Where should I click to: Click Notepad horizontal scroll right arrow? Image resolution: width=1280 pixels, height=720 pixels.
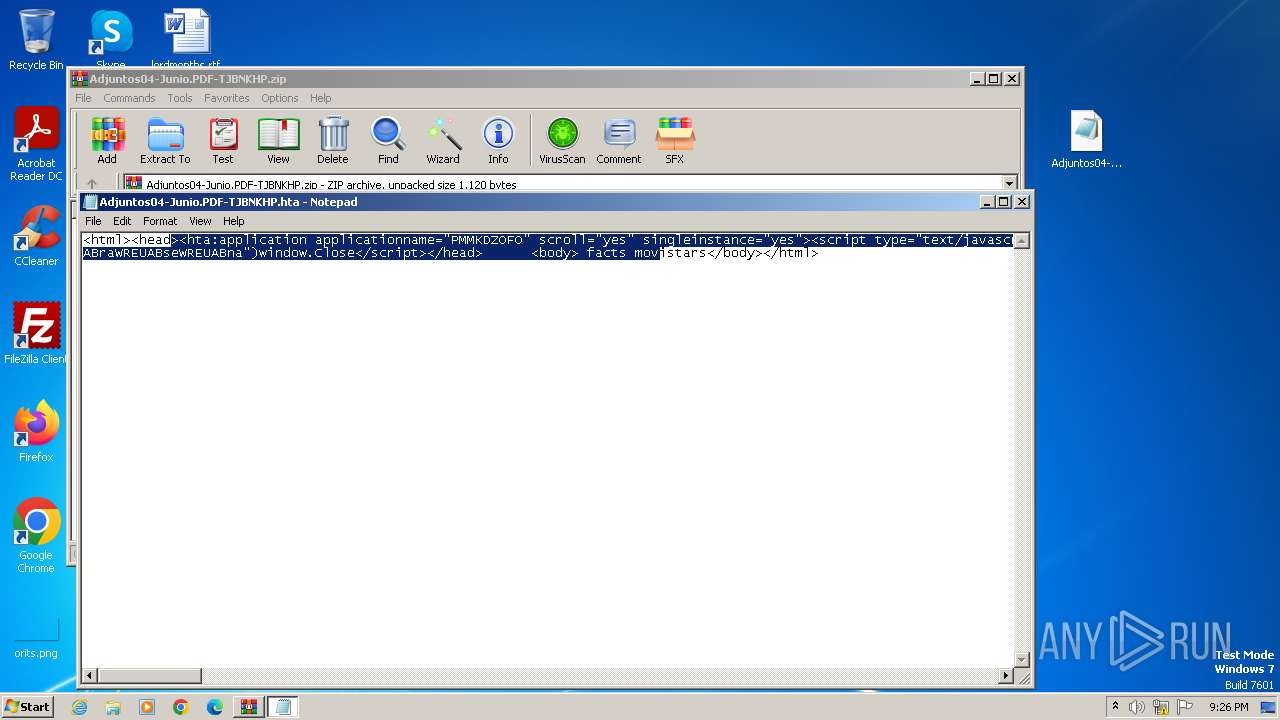1006,676
